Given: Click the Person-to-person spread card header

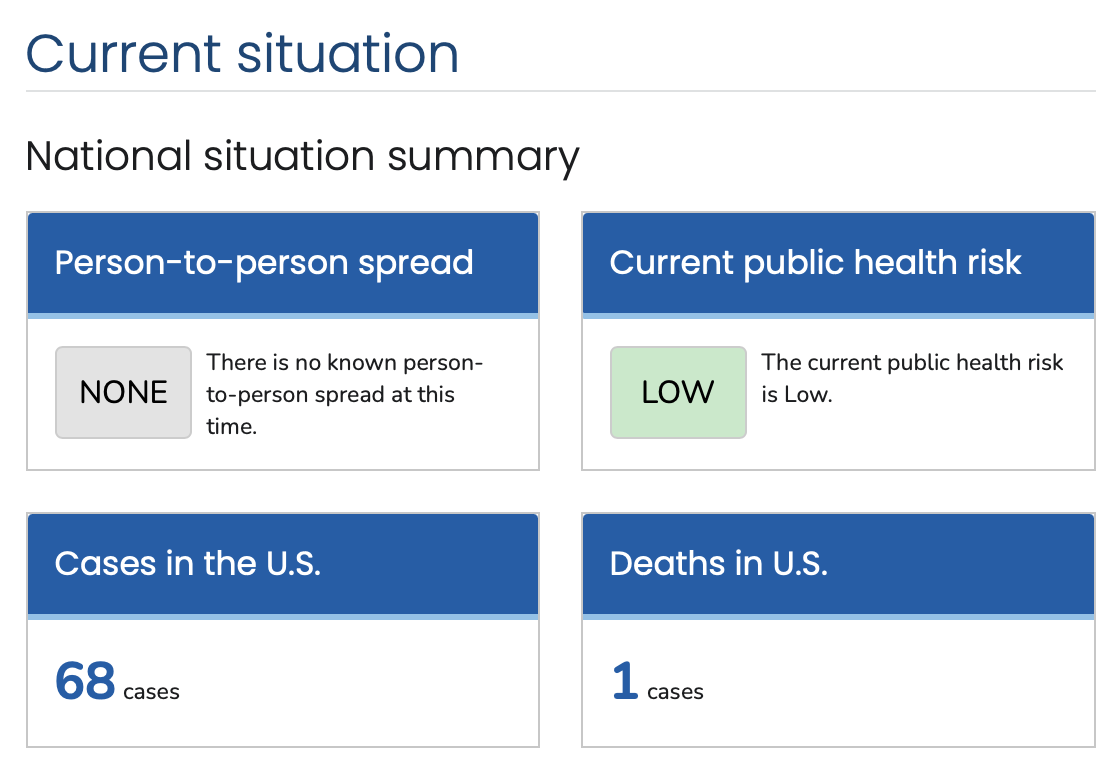Looking at the screenshot, I should [283, 263].
